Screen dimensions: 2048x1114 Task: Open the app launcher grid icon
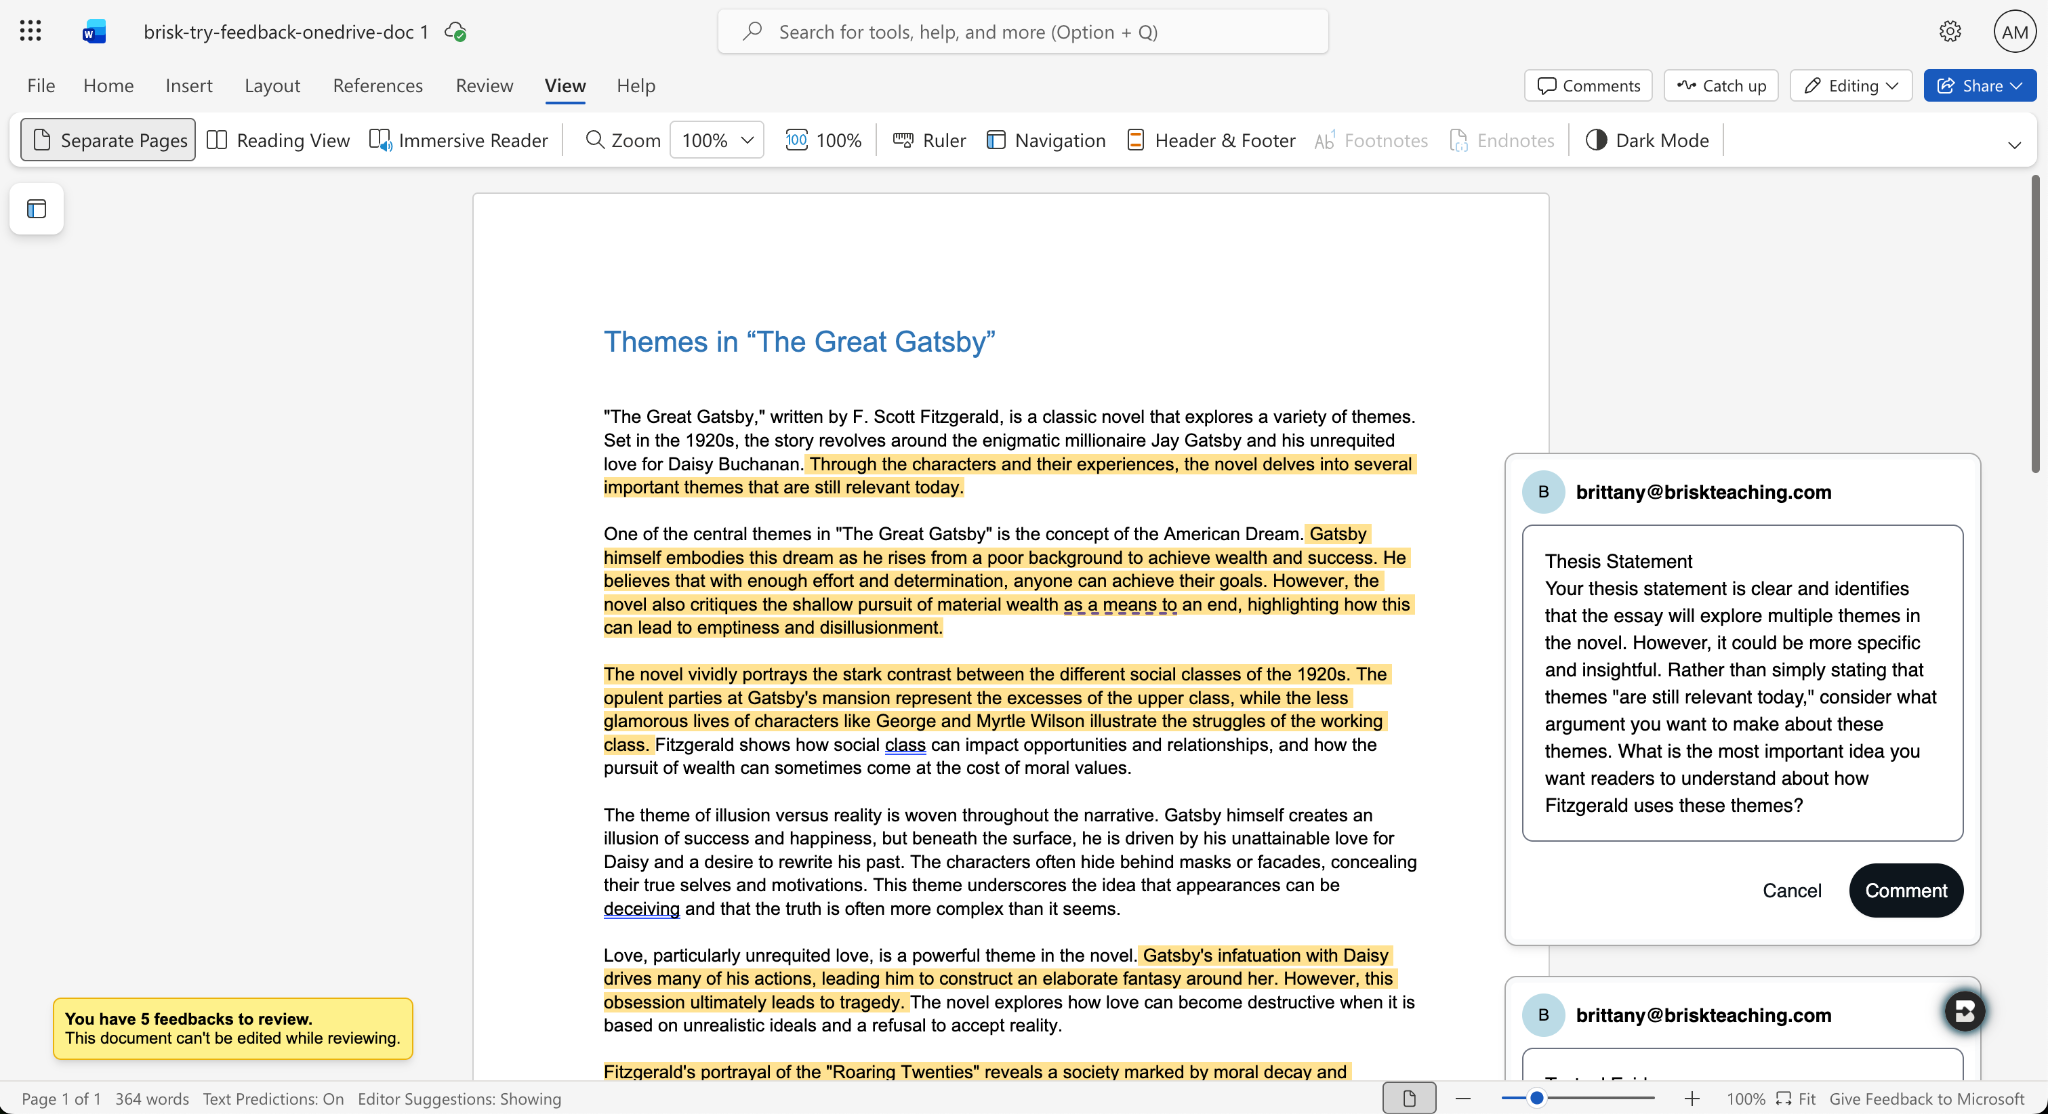point(31,31)
